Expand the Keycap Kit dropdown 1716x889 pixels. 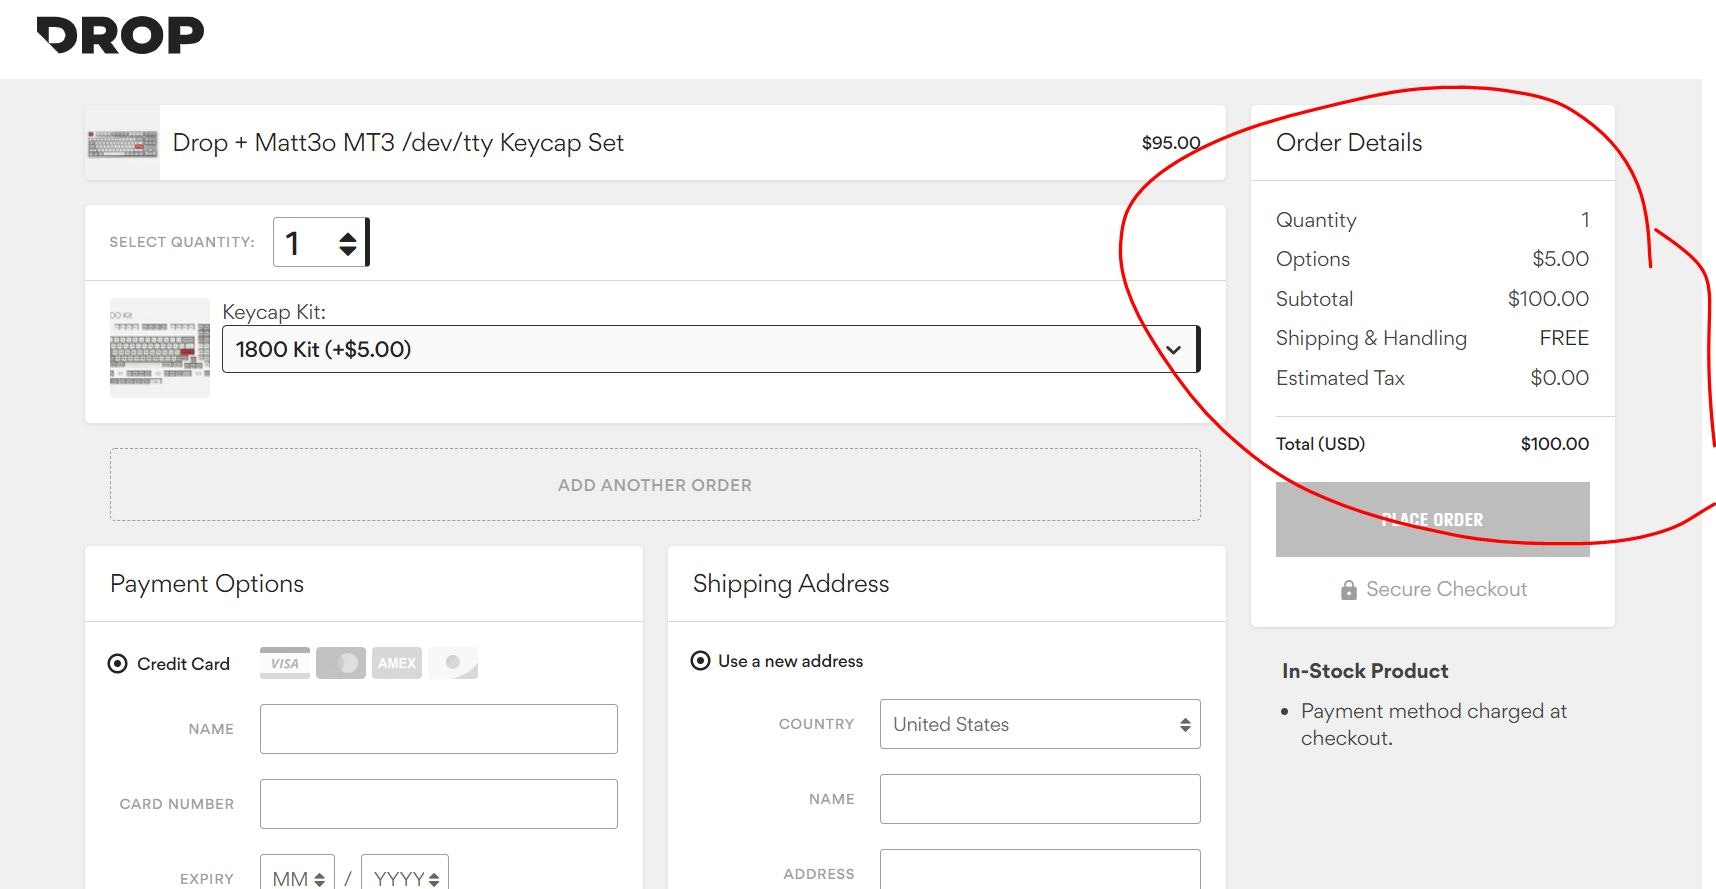coord(709,349)
